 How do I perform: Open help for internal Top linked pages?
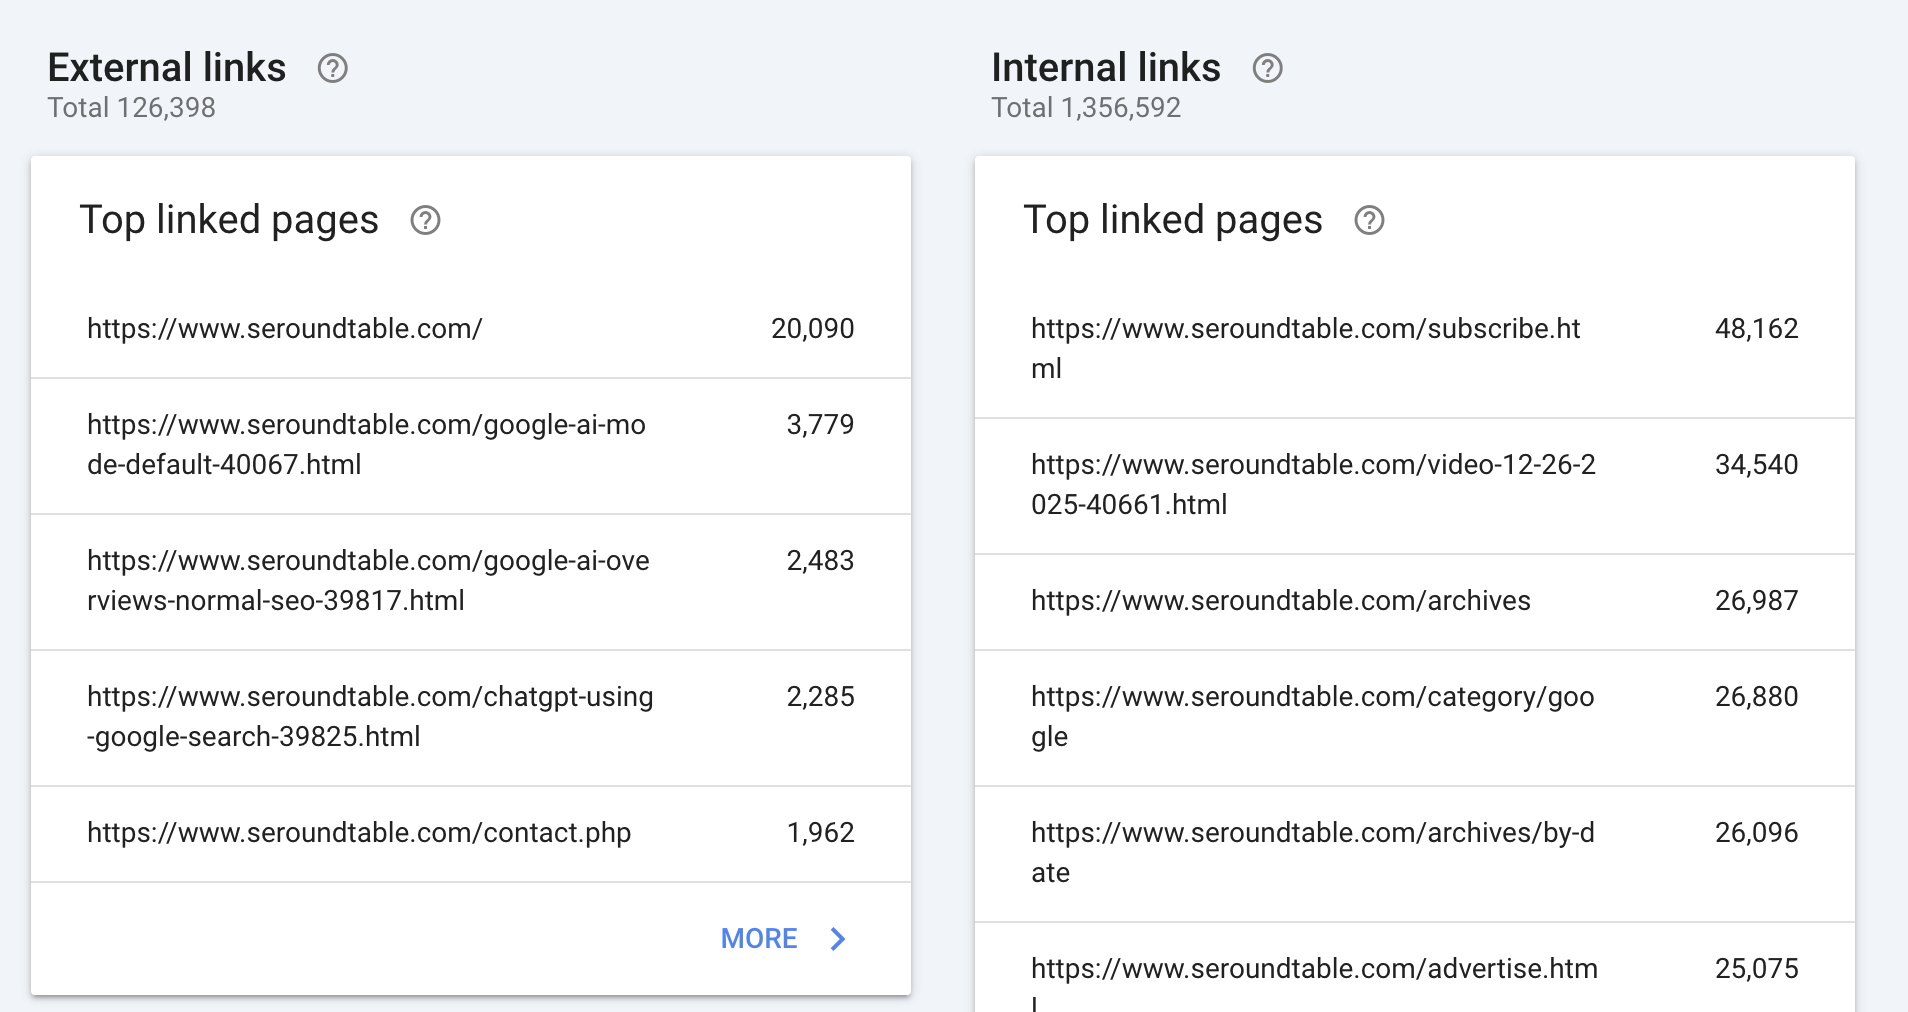point(1369,220)
